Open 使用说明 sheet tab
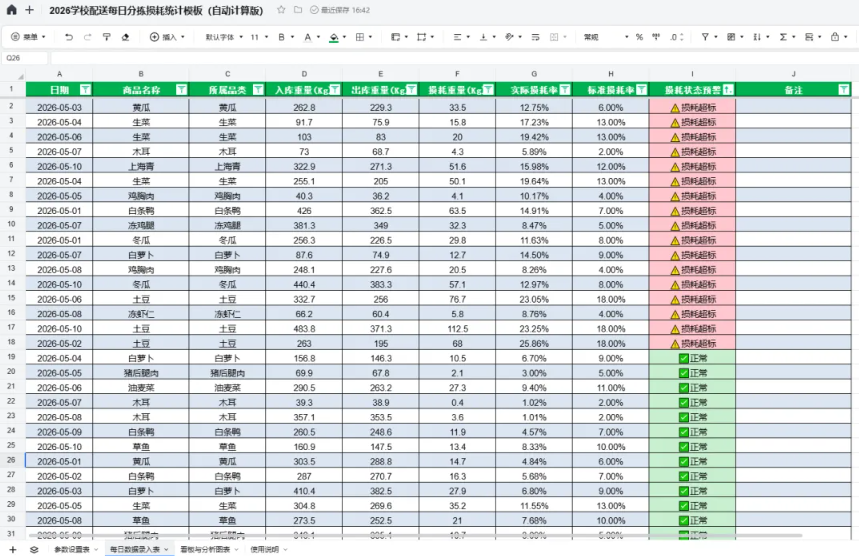The height and width of the screenshot is (556, 859). pos(265,549)
